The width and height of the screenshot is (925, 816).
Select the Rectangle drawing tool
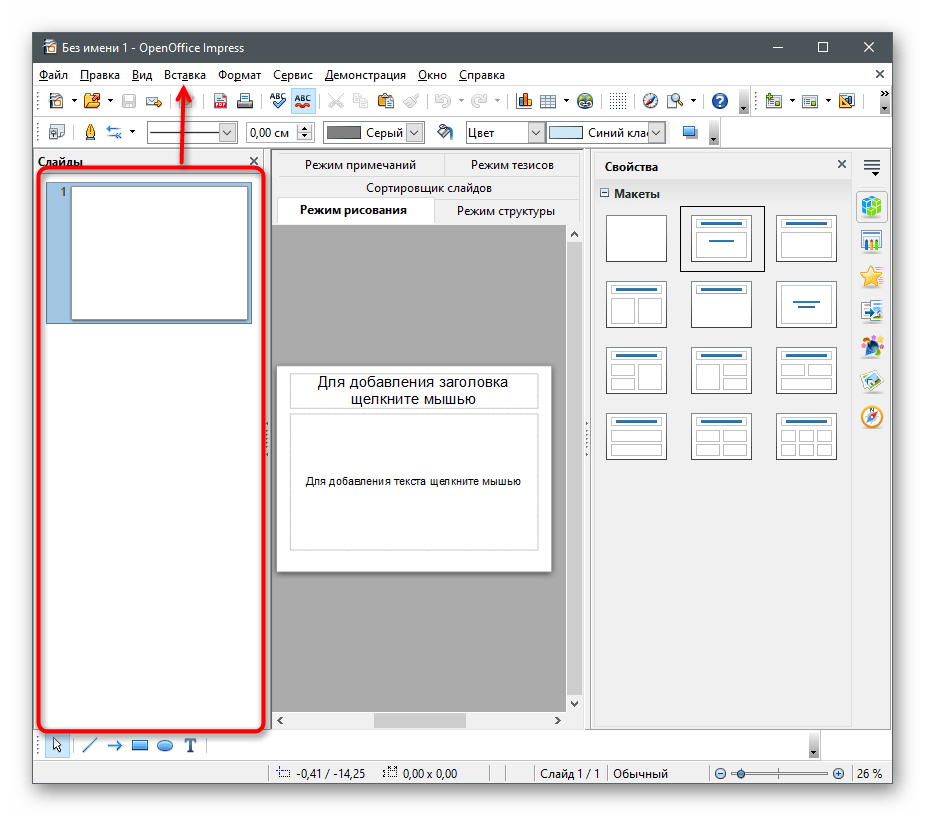pos(140,746)
